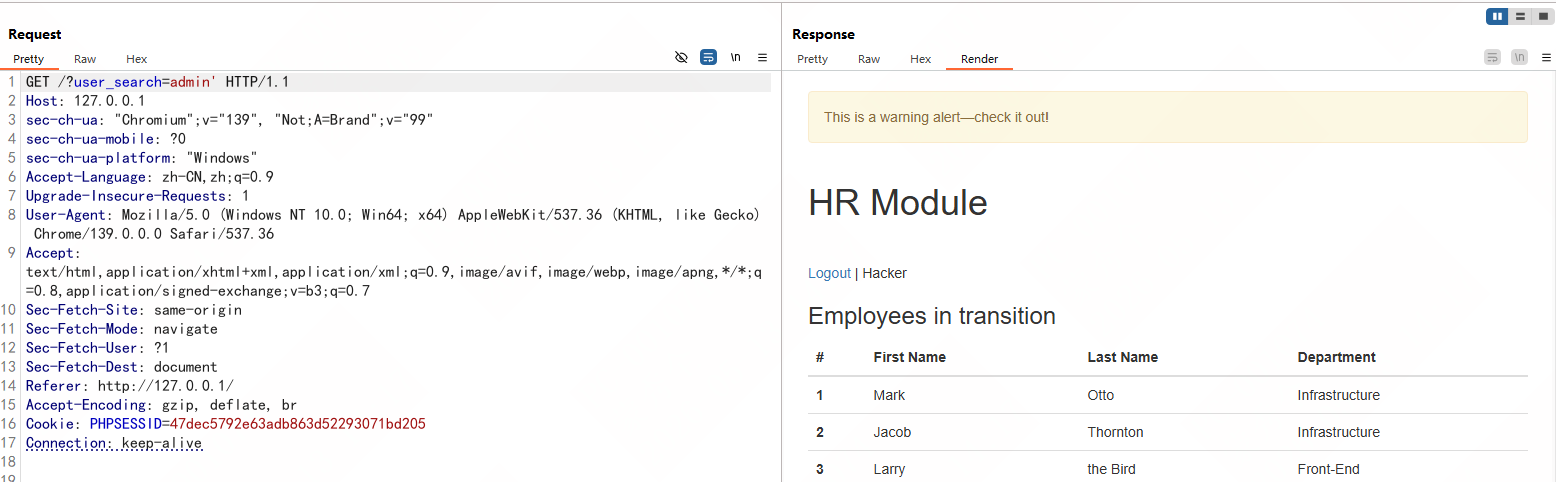Select the Pretty tab in Request
1556x482 pixels.
click(29, 59)
